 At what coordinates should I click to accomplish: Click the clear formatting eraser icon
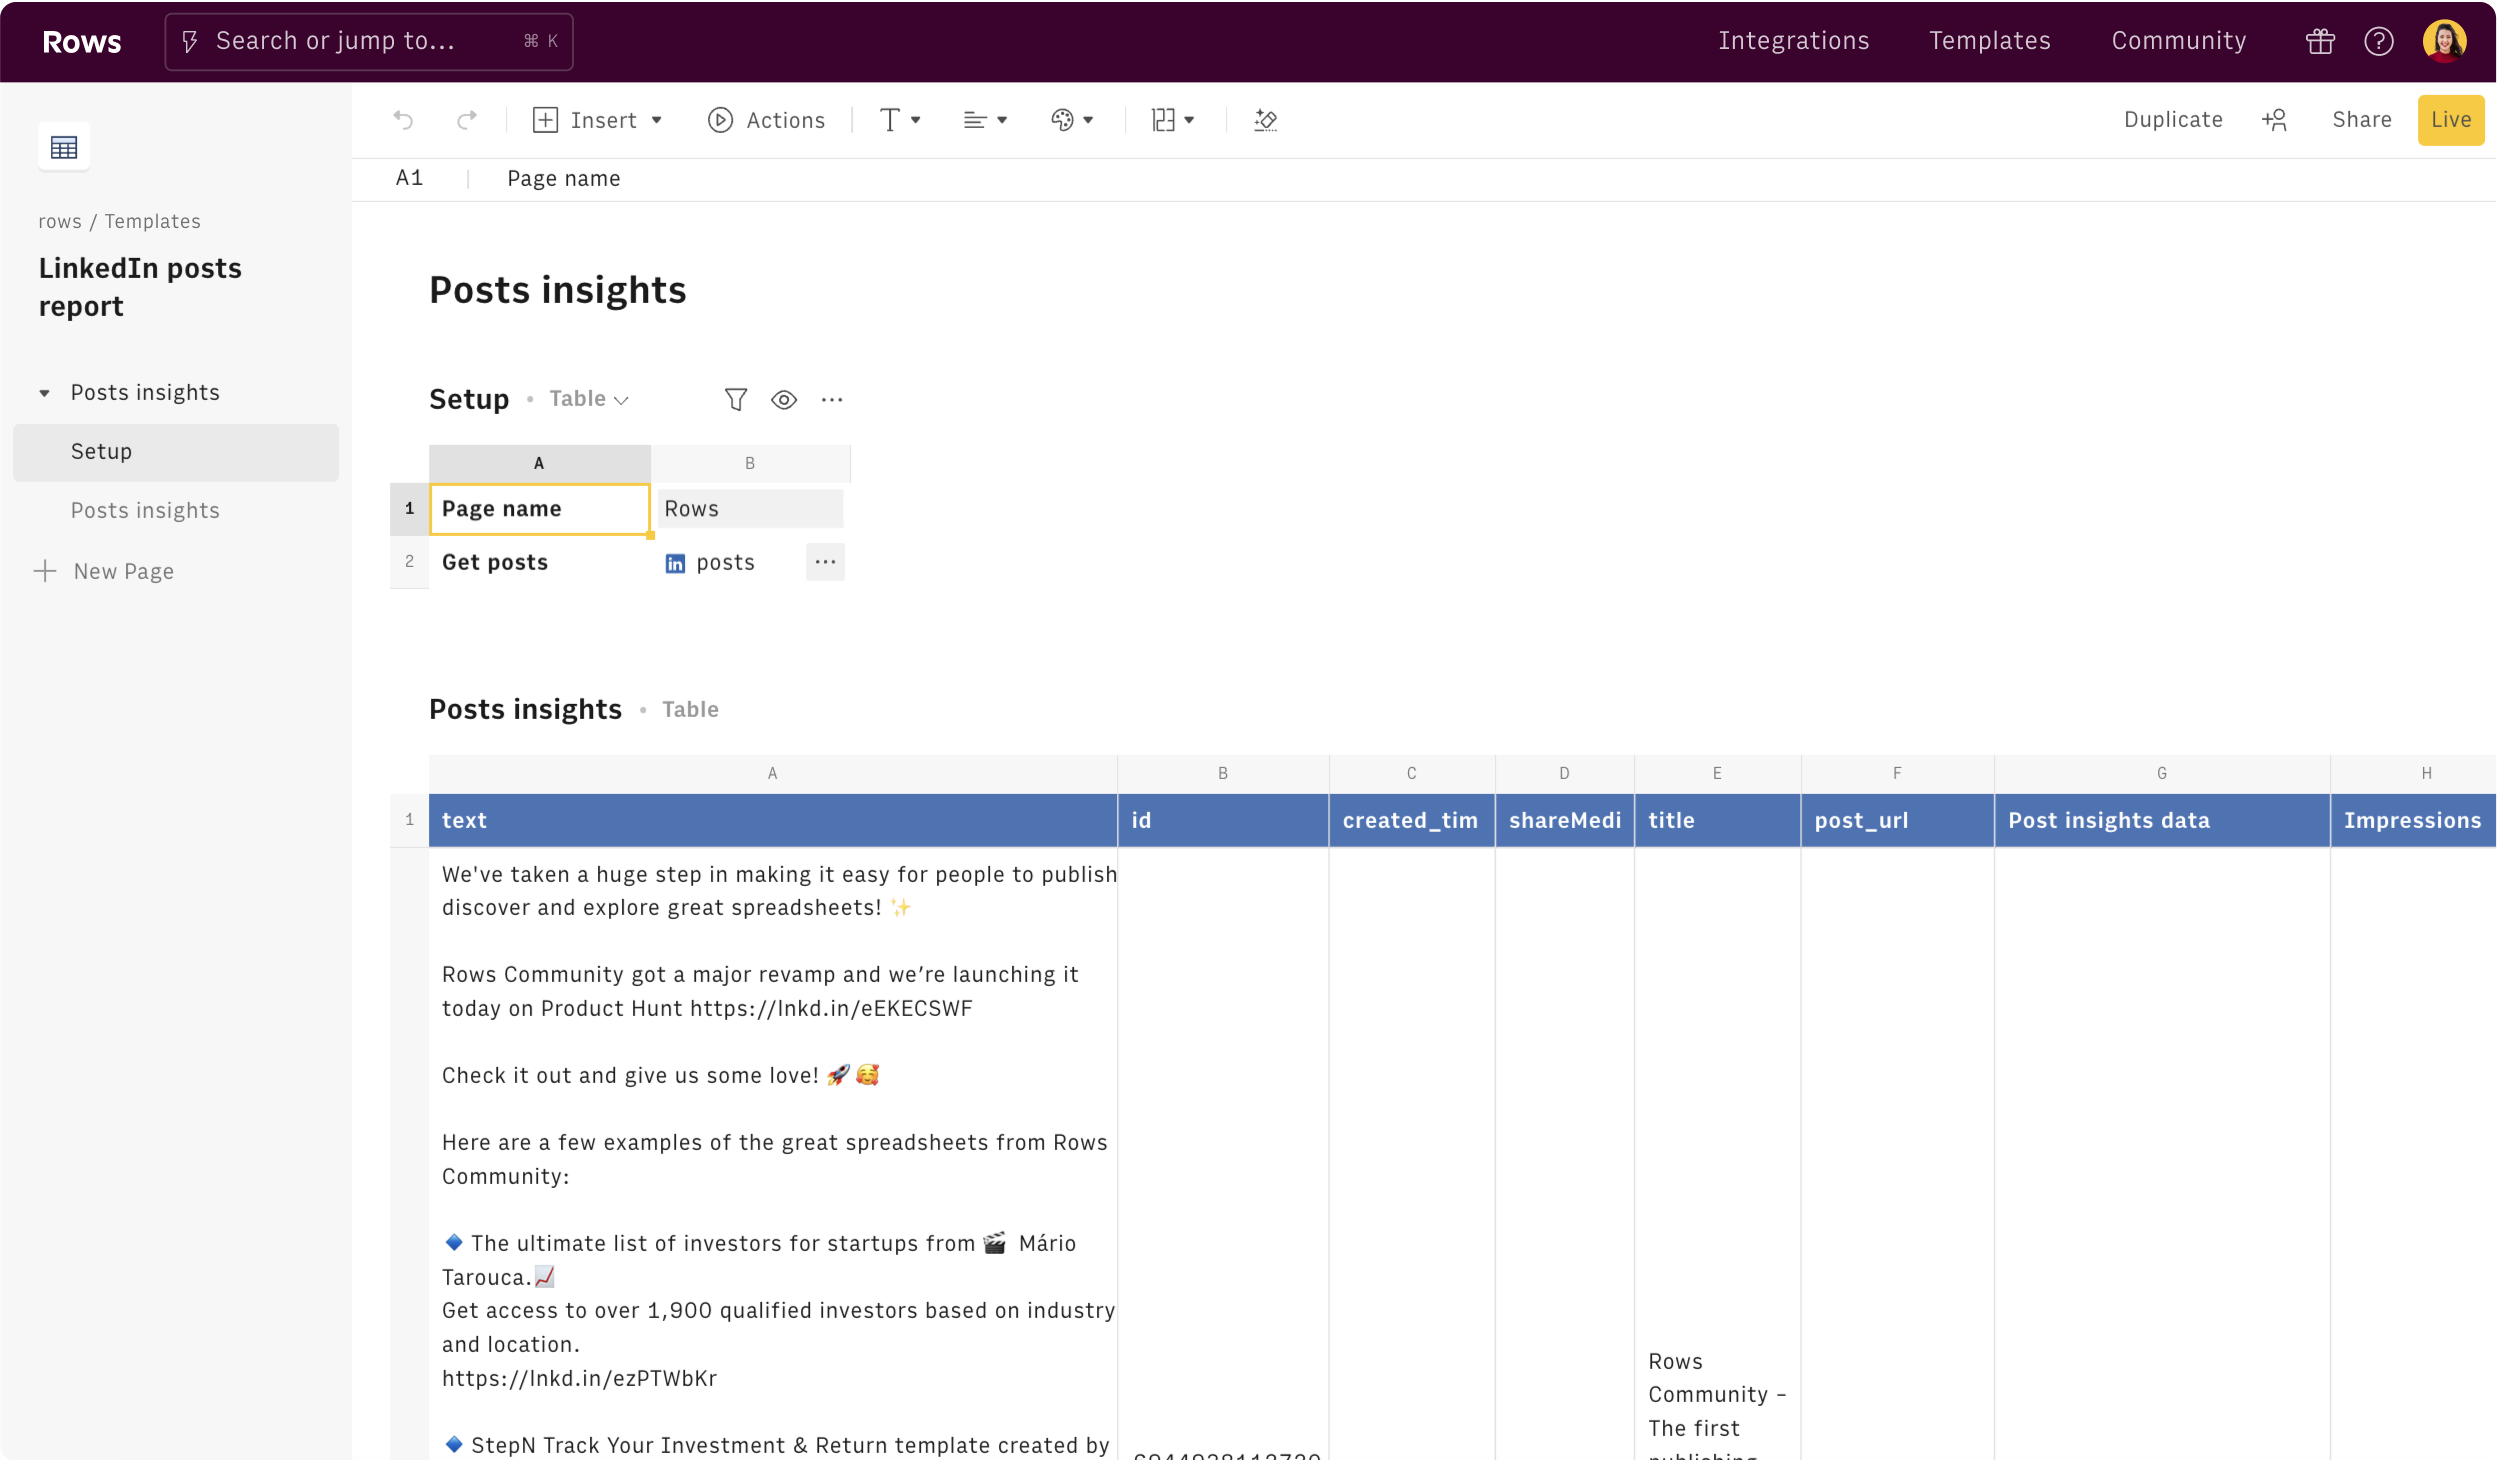[1265, 120]
